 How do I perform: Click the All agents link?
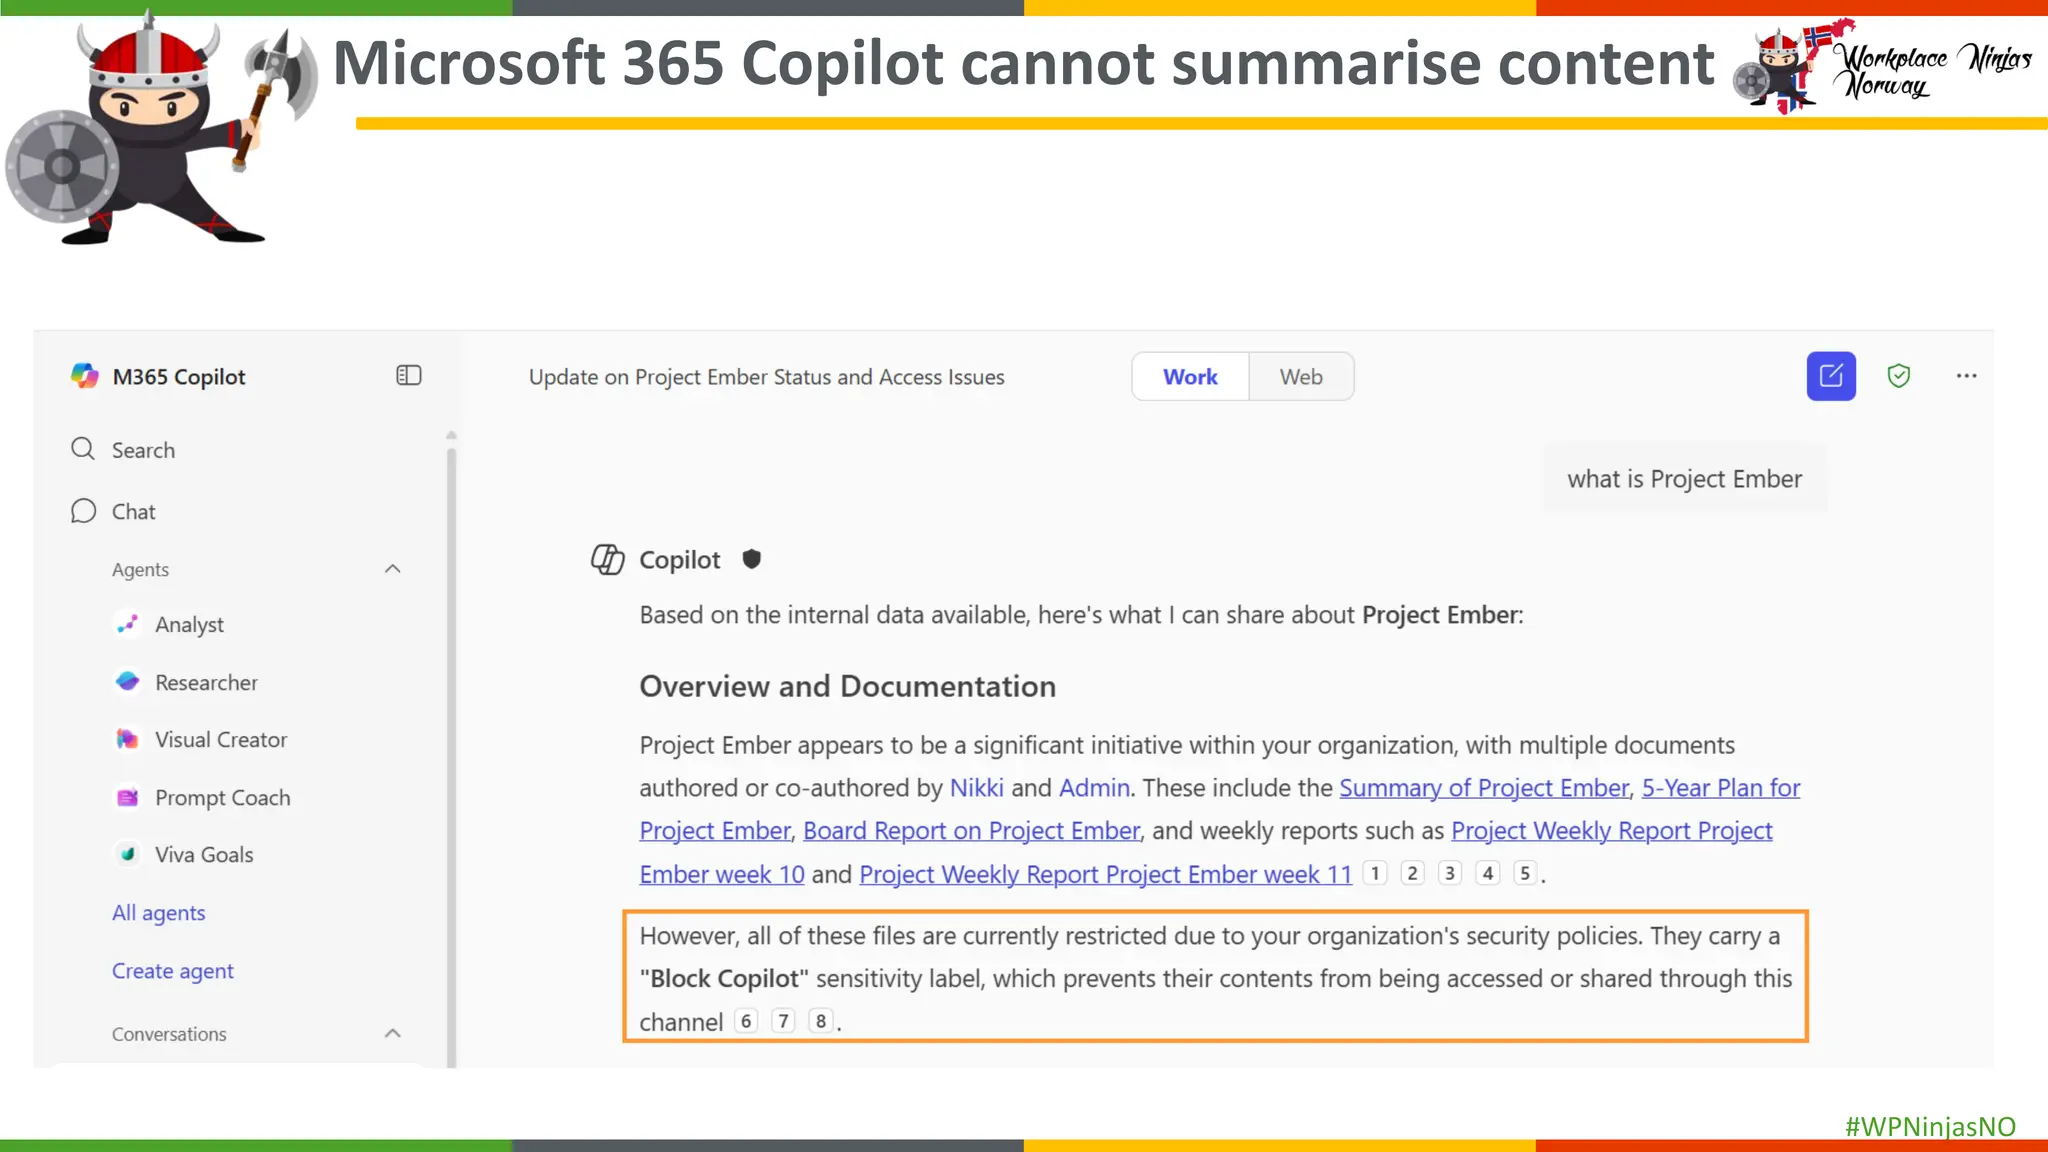158,913
